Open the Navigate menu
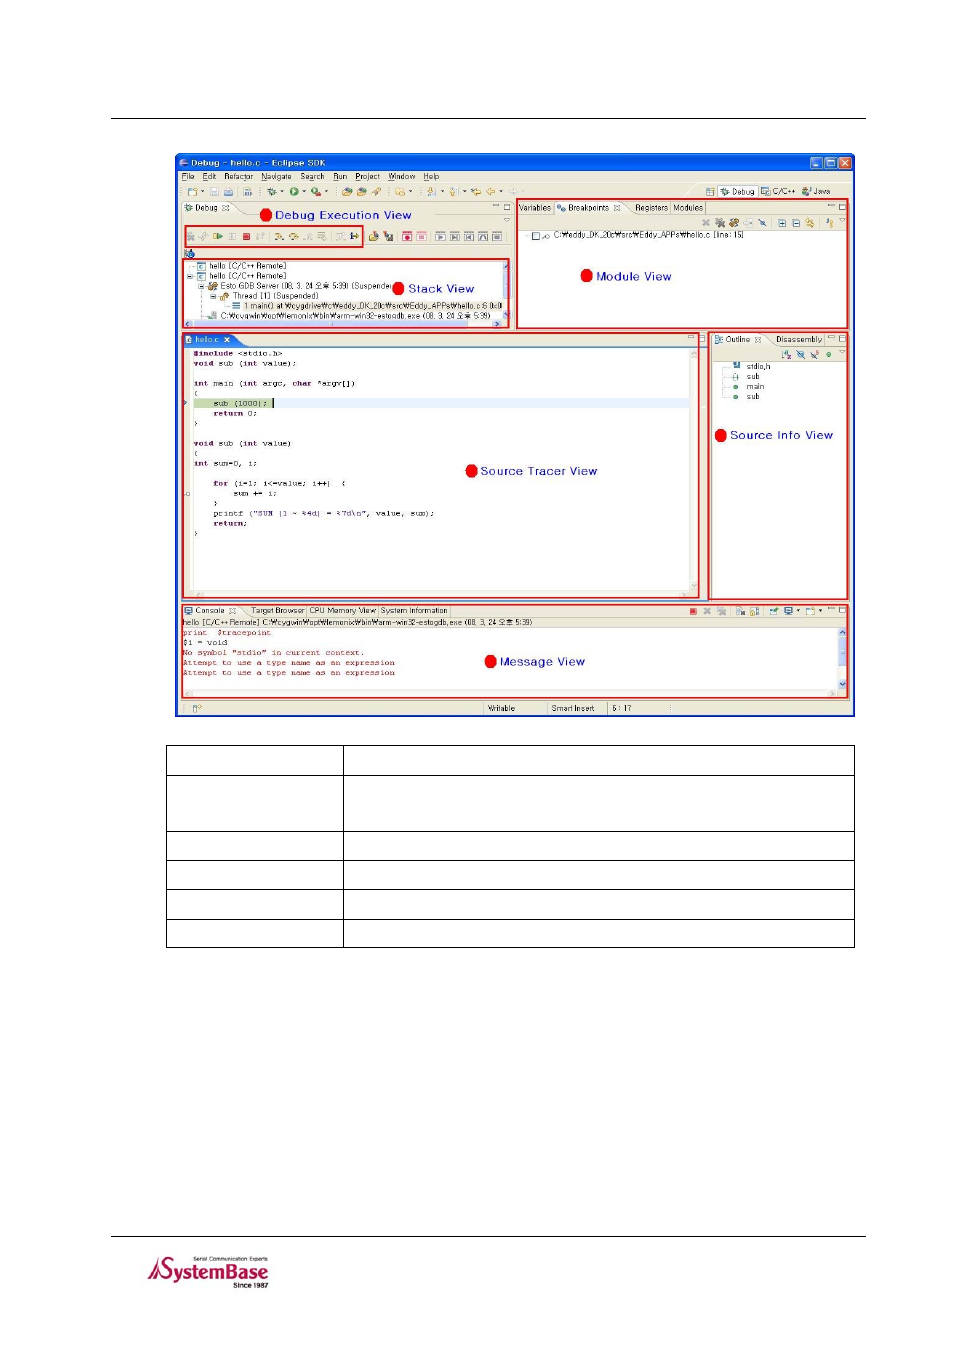This screenshot has width=954, height=1350. click(276, 176)
